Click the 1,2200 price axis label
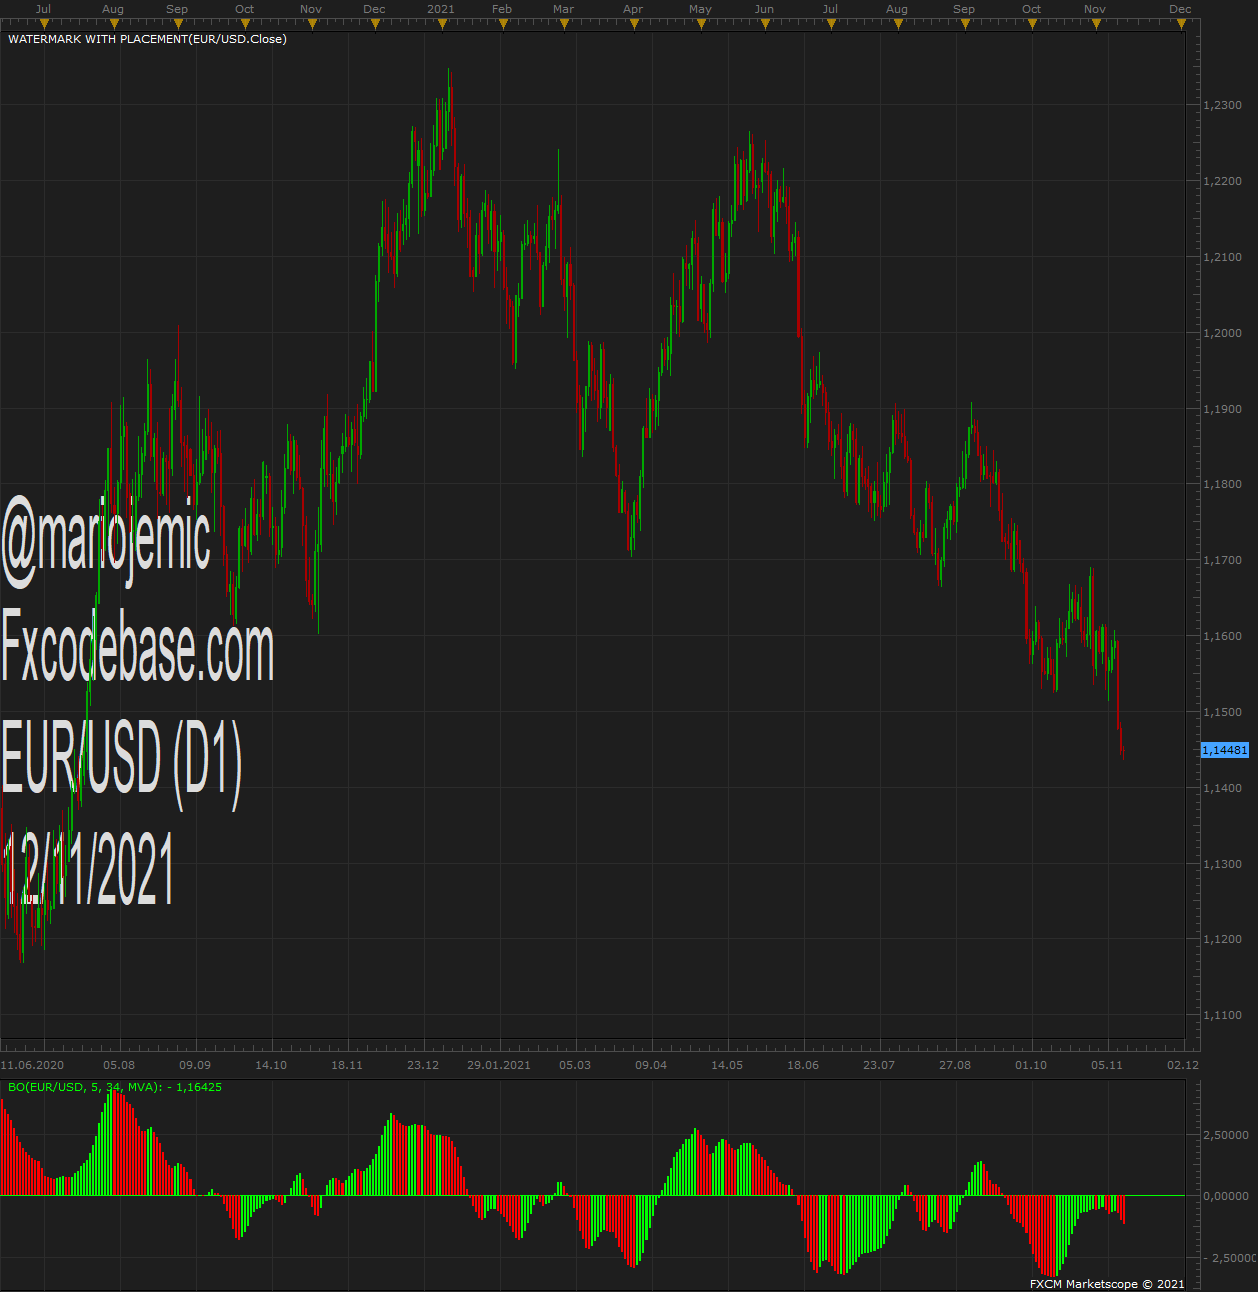Viewport: 1258px width, 1292px height. click(x=1222, y=181)
